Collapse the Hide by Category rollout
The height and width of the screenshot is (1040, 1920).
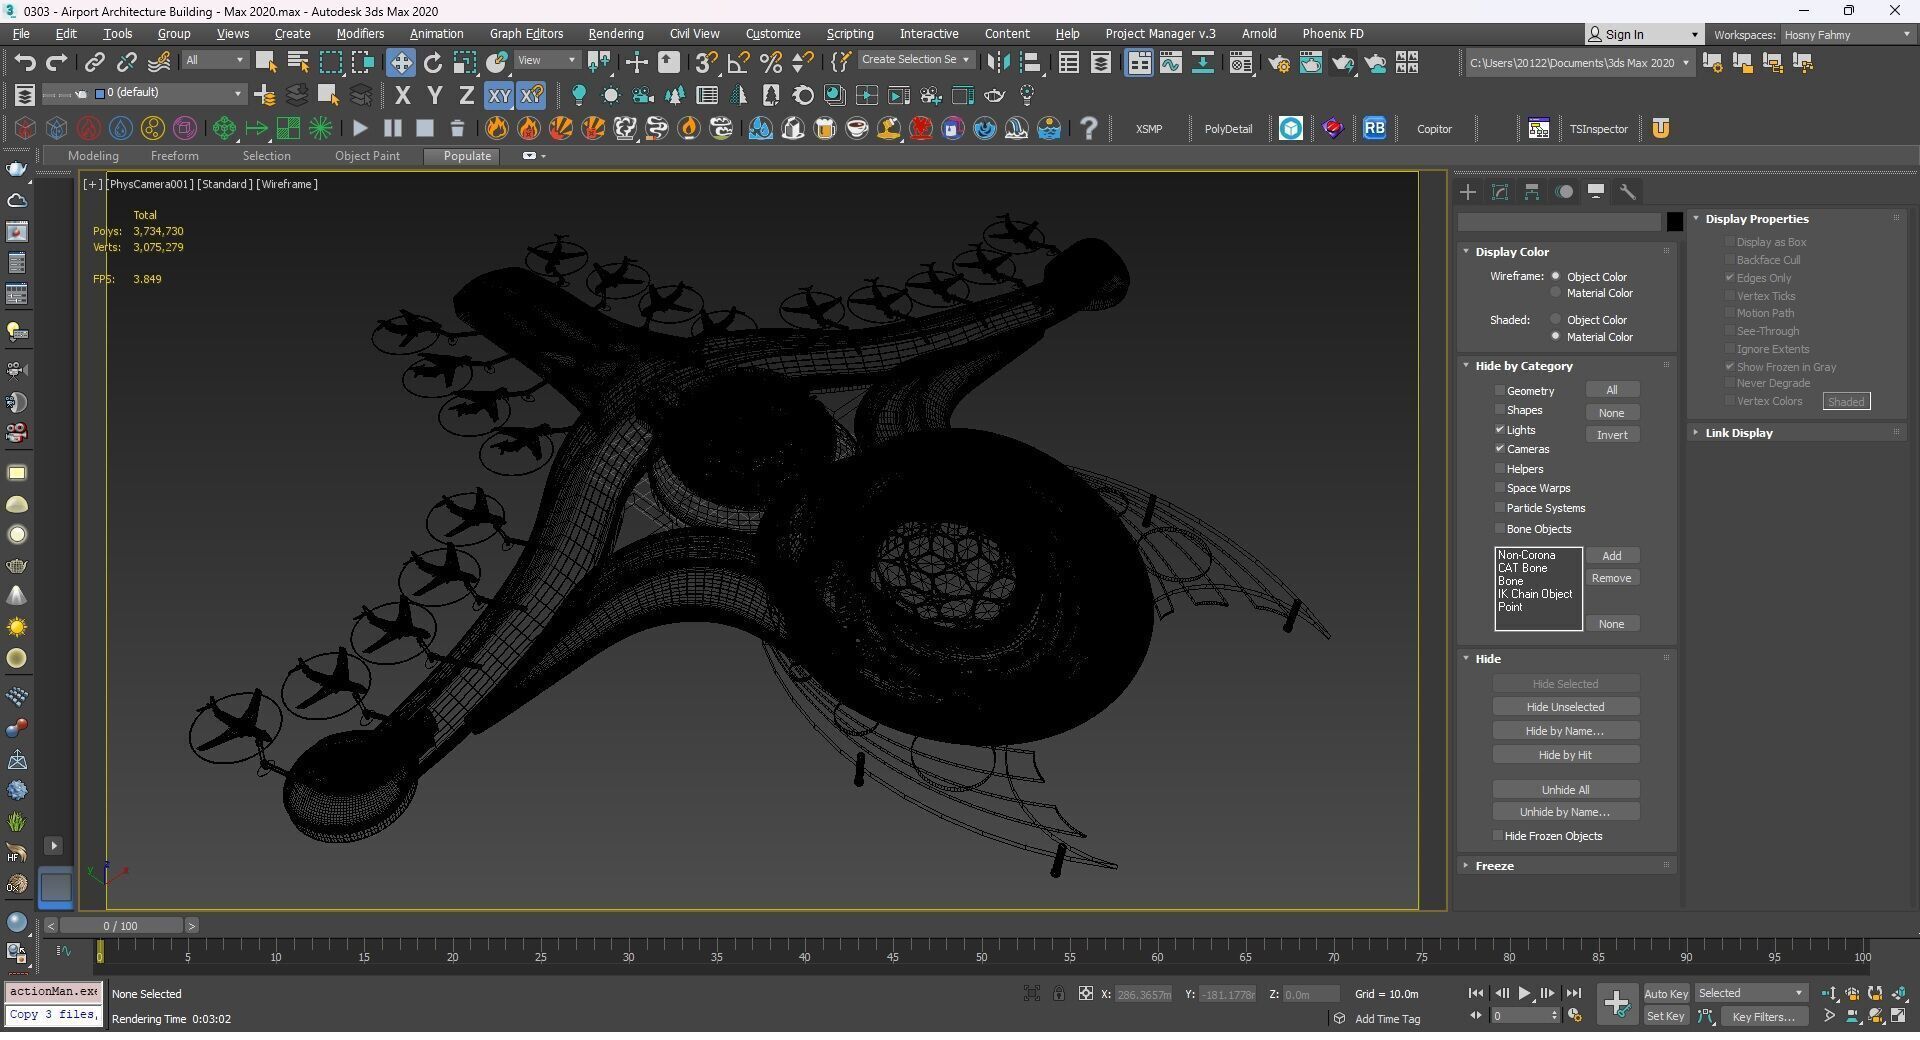tap(1523, 366)
